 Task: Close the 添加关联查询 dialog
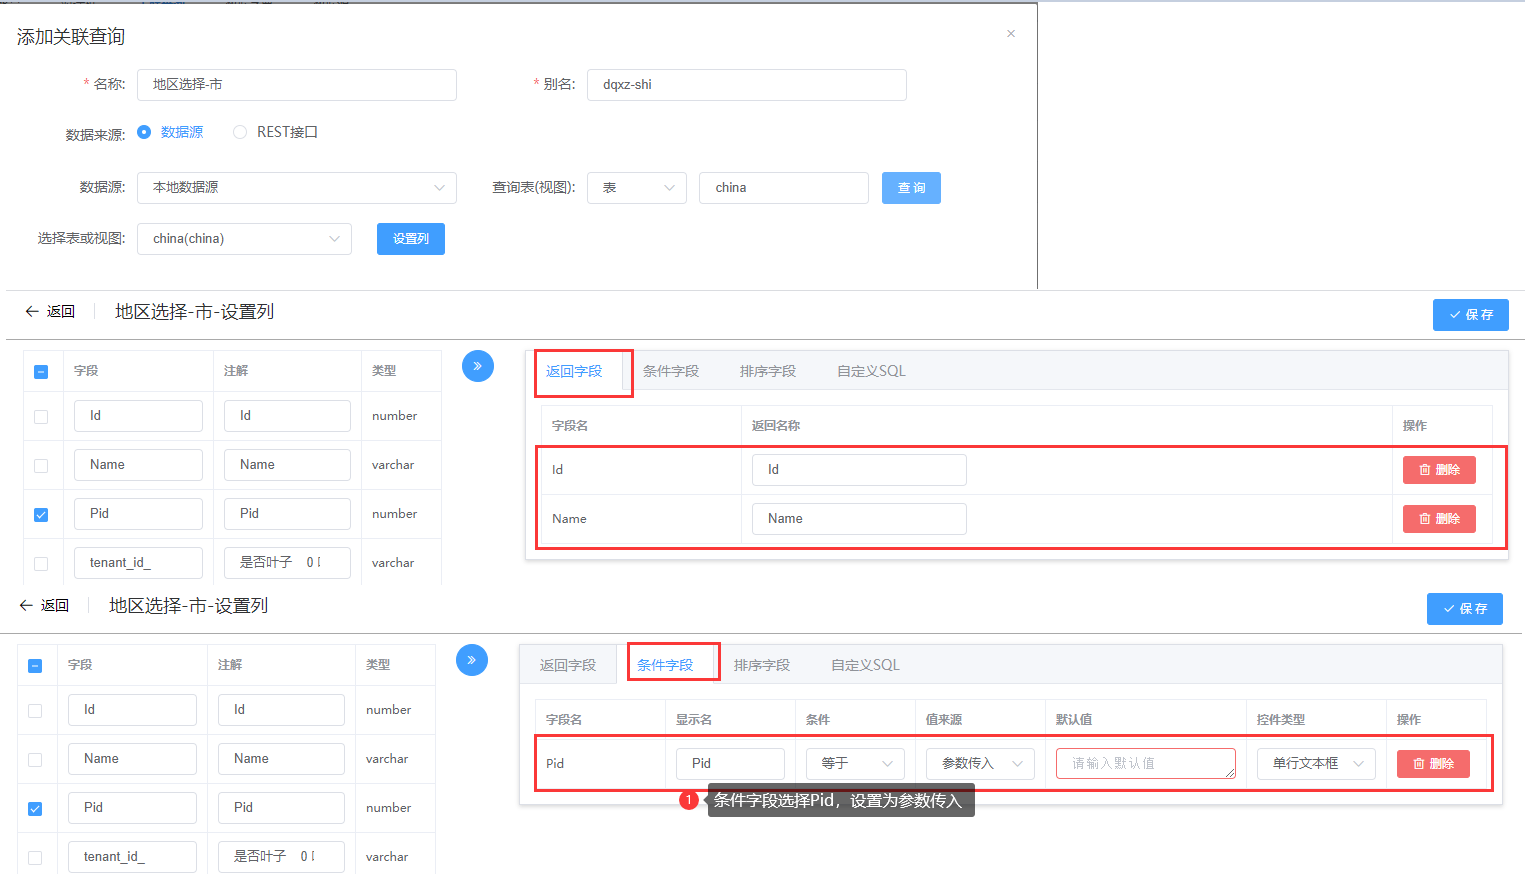point(1011,34)
